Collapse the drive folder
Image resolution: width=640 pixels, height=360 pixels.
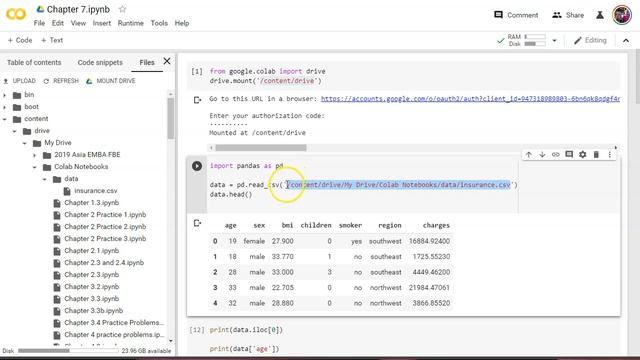point(14,131)
